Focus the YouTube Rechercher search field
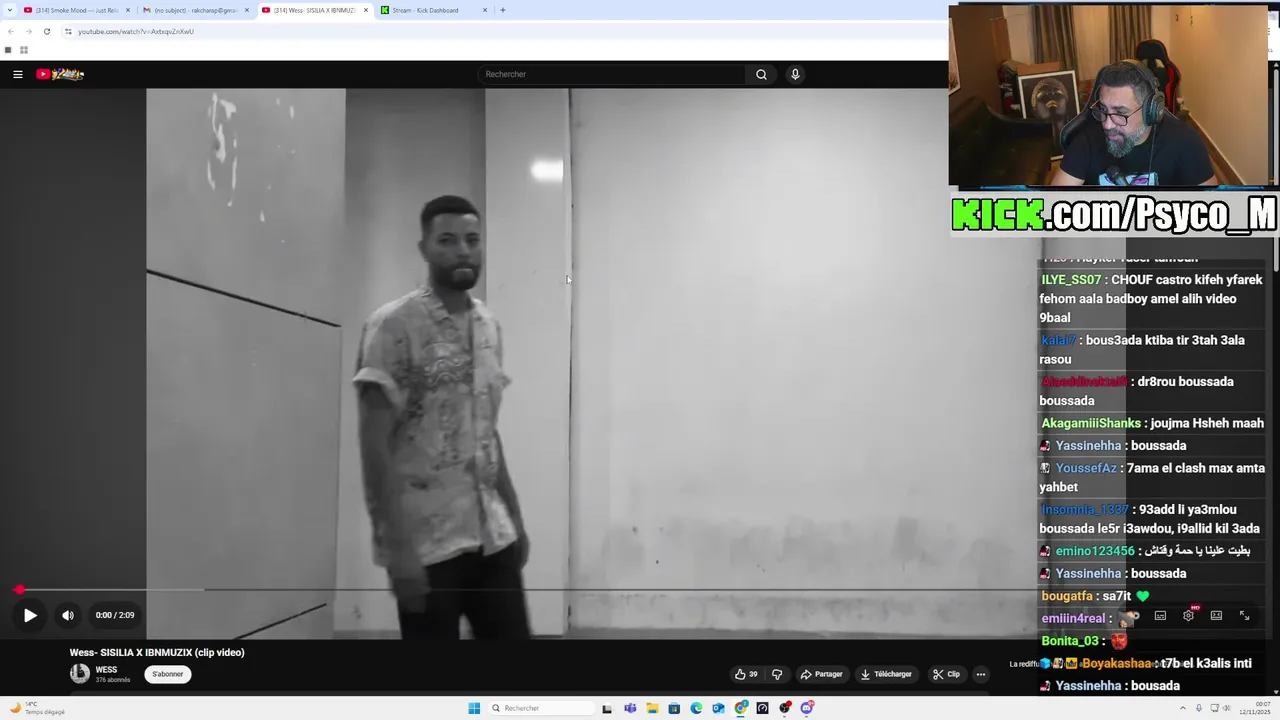The height and width of the screenshot is (720, 1280). (x=612, y=74)
